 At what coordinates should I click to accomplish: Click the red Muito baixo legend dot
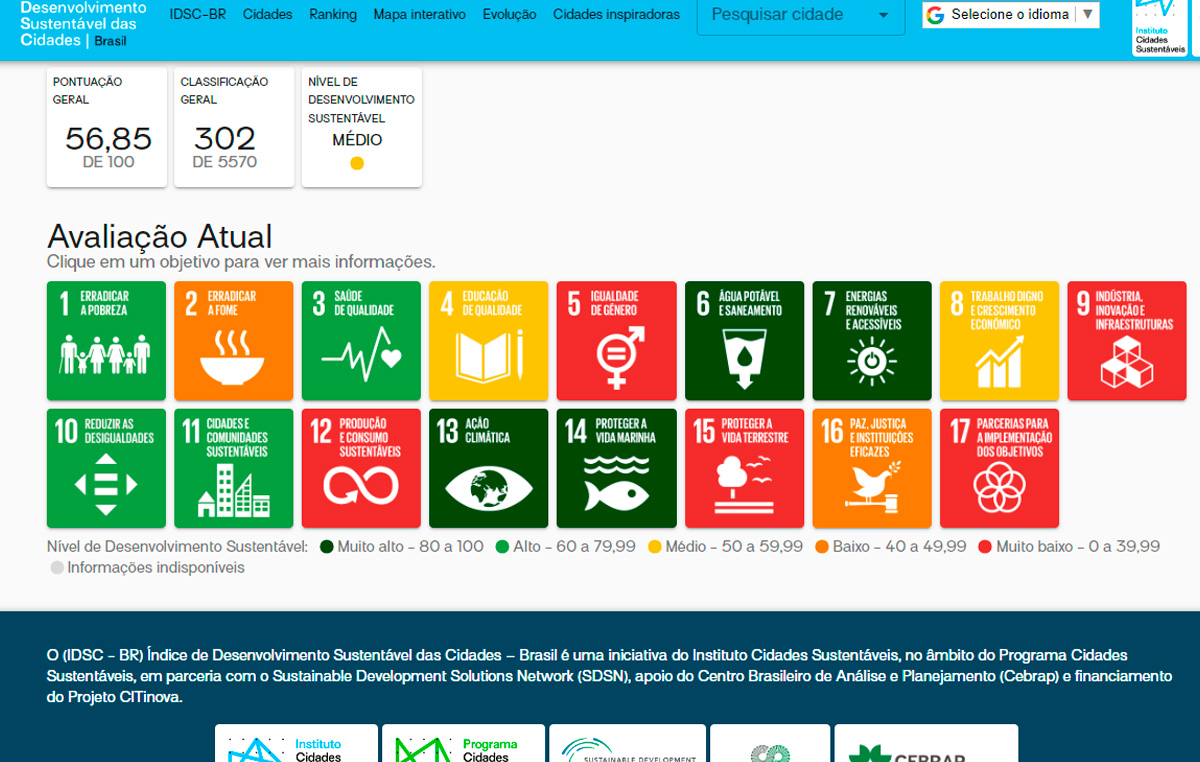[985, 547]
